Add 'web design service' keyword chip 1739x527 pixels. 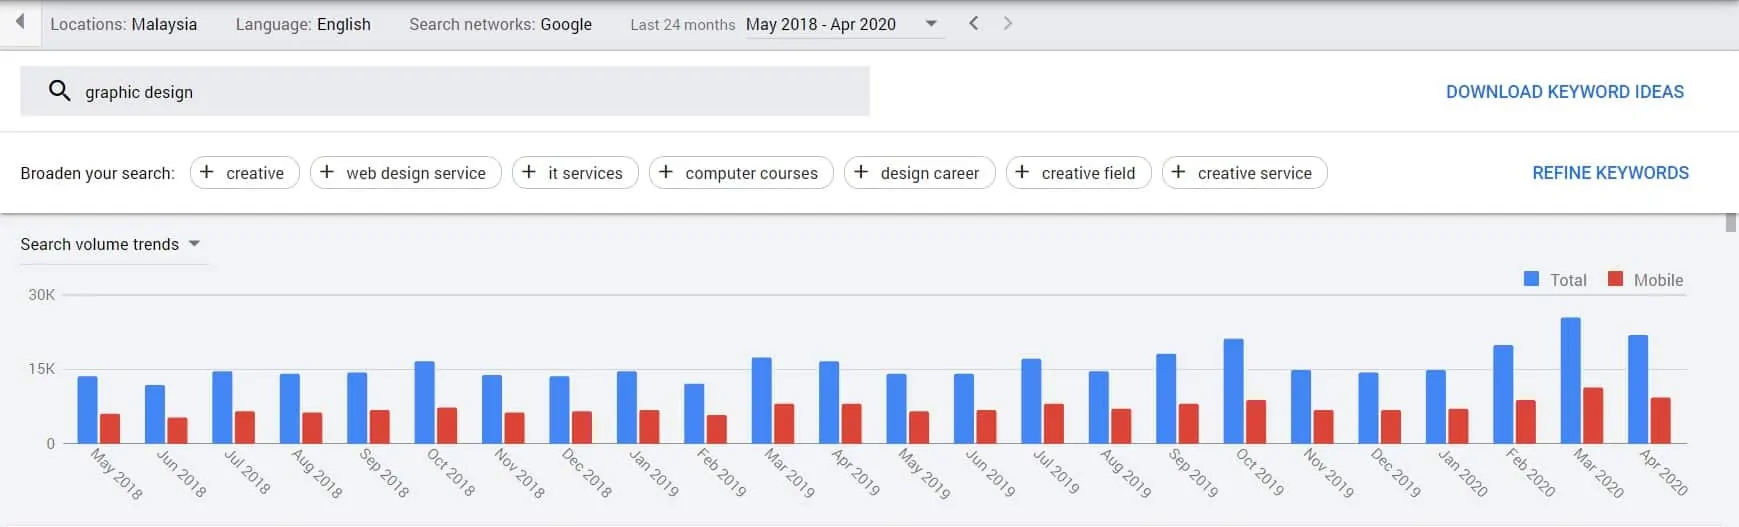406,173
